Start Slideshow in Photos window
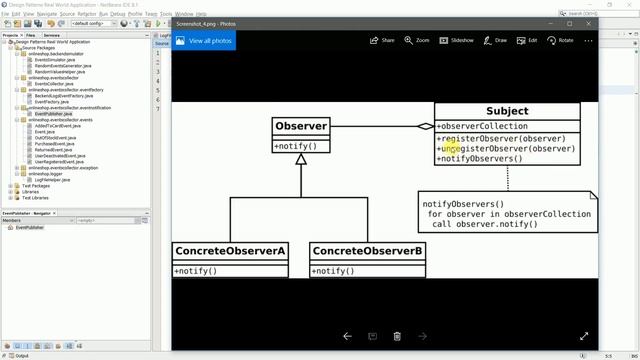Screen dimensions: 640x360 [456, 40]
